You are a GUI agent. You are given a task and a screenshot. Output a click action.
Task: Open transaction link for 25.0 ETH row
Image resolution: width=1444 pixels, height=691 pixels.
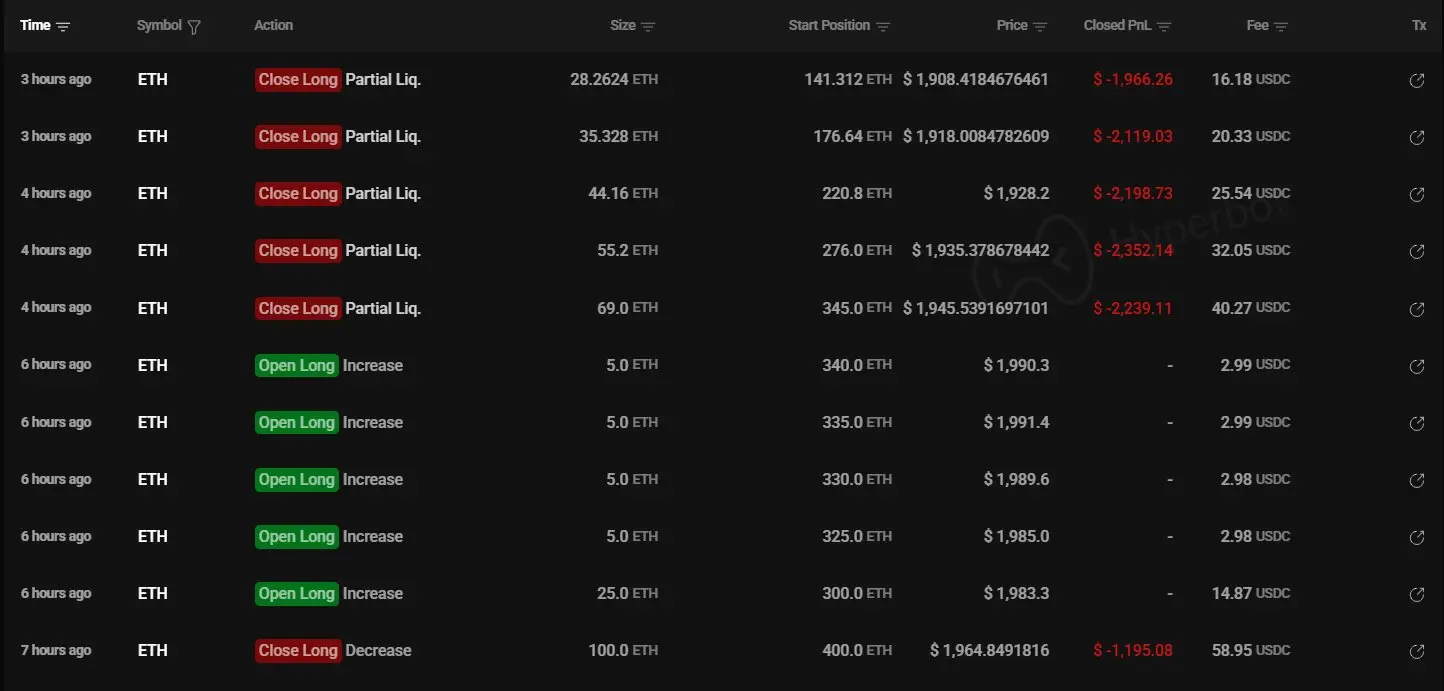tap(1416, 594)
